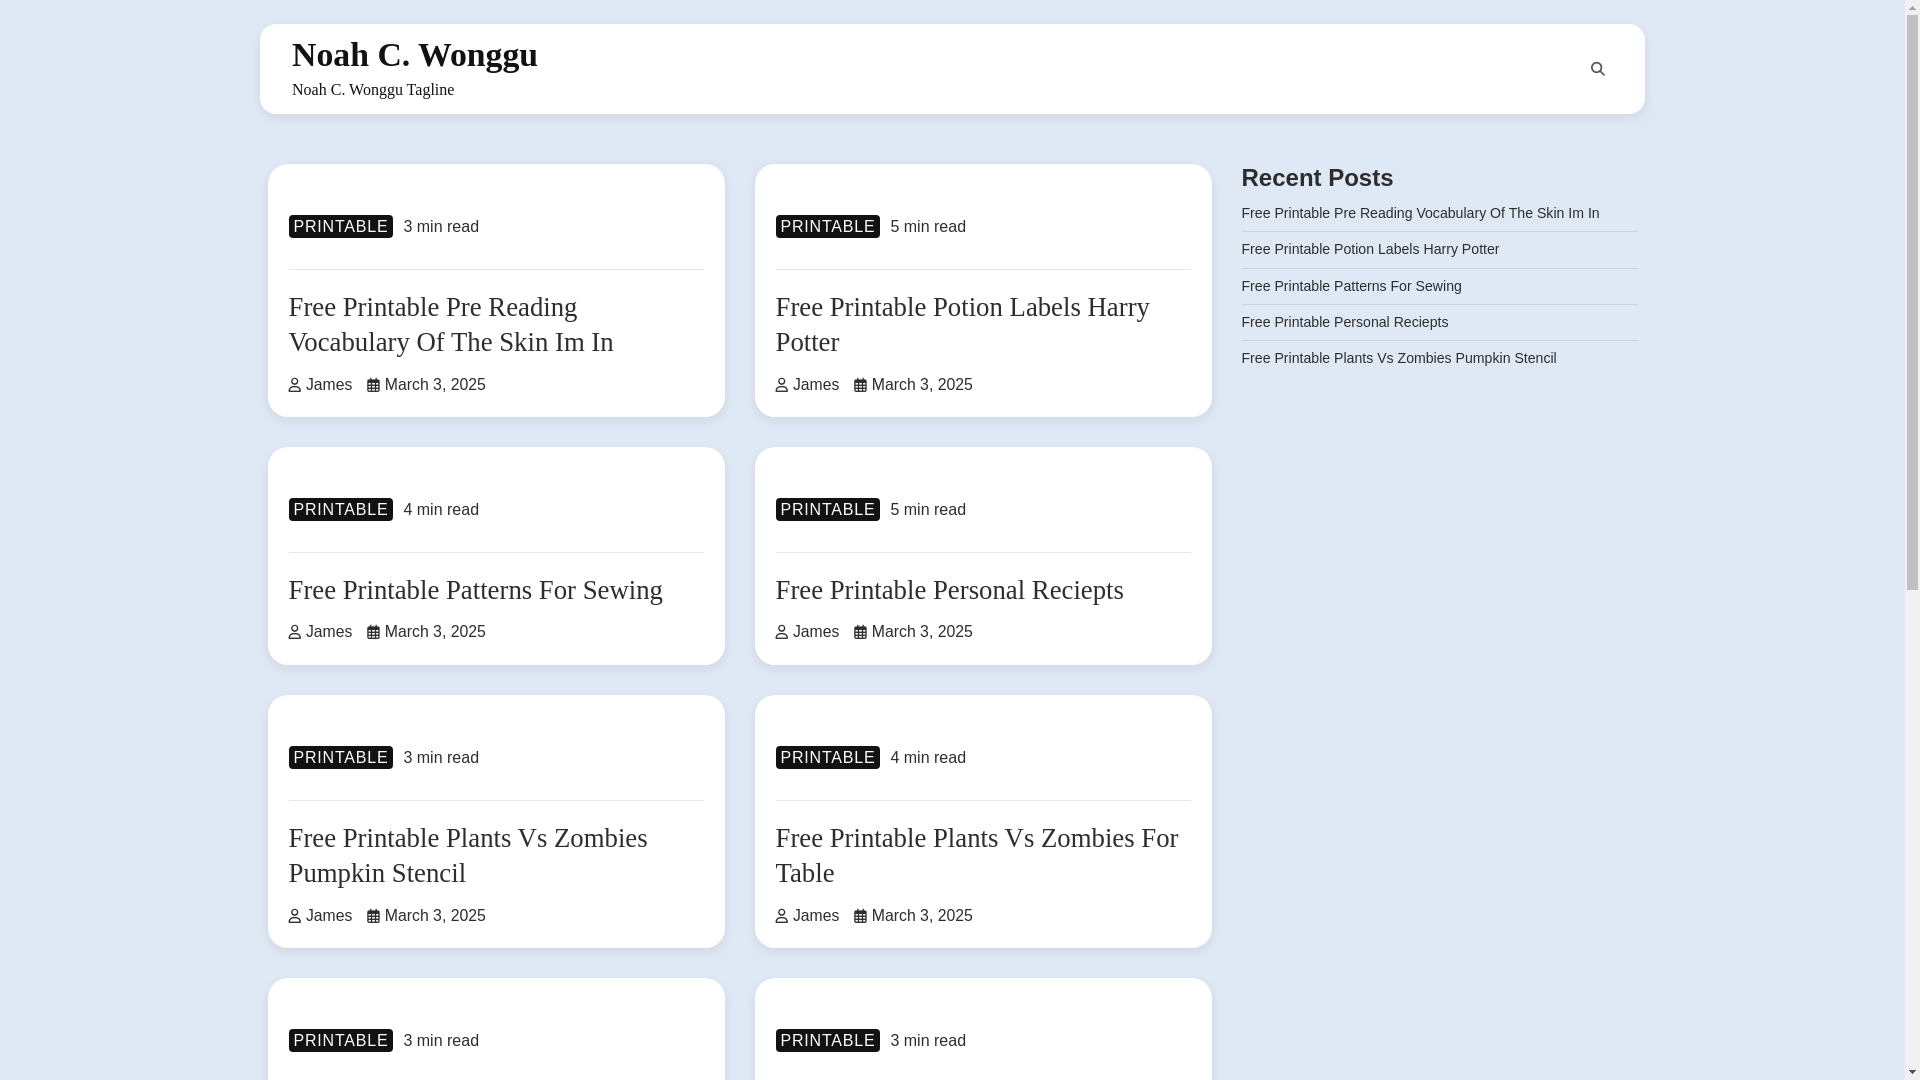
Task: Select PRINTABLE tag on Zombies For Table card
Action: 827,757
